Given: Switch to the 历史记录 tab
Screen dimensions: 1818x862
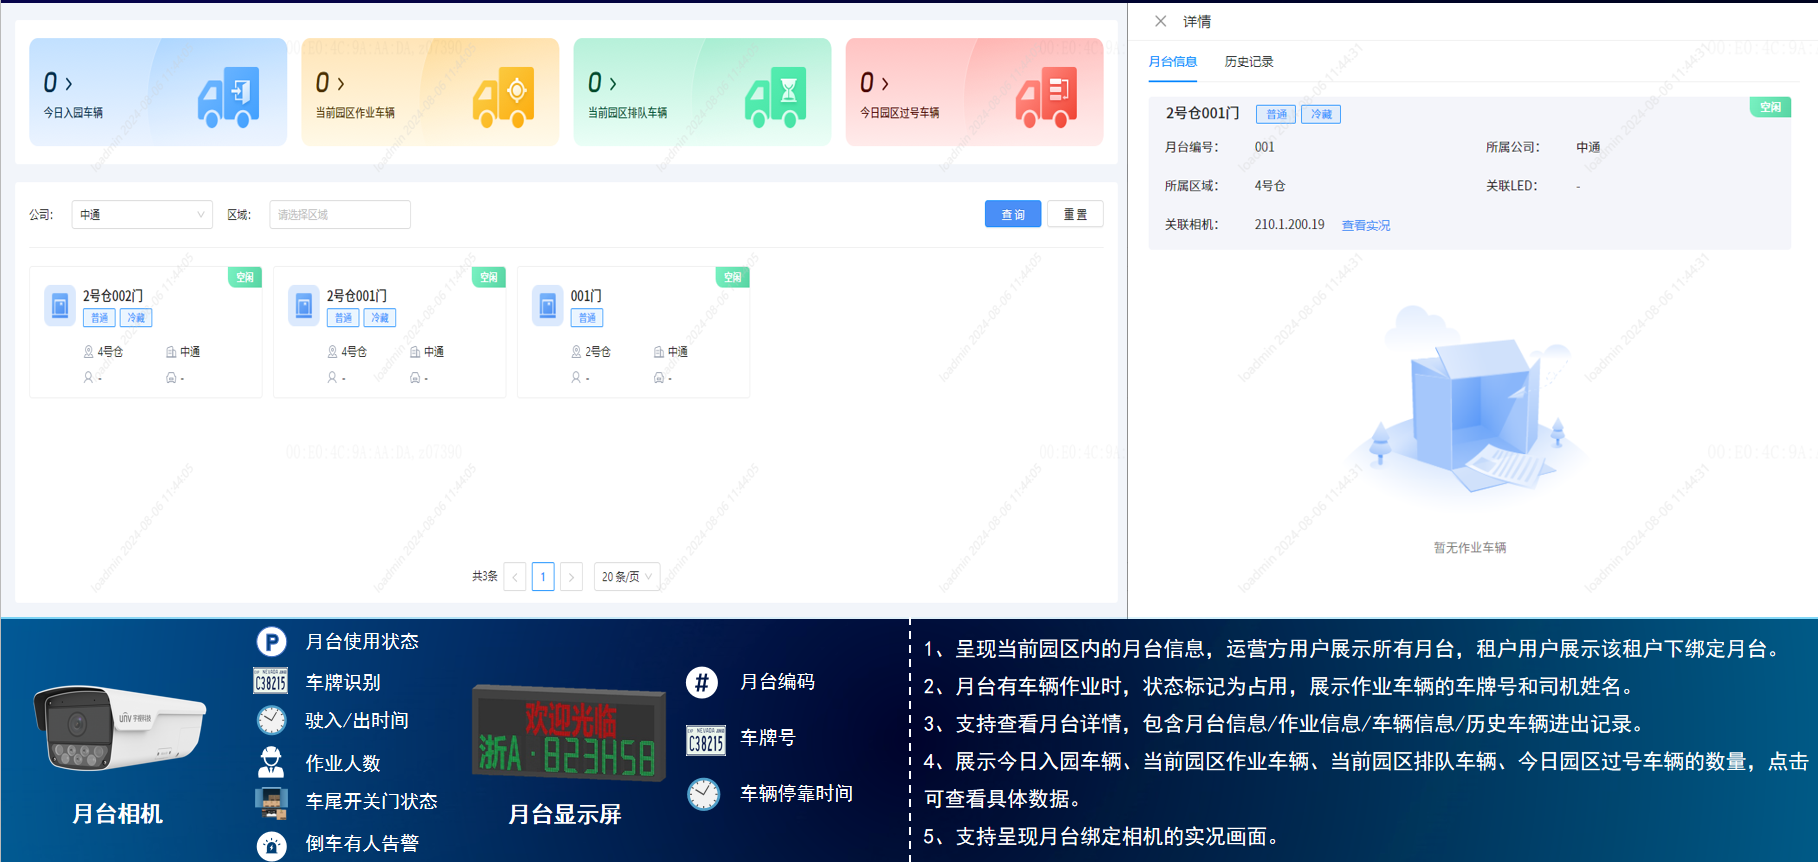Looking at the screenshot, I should (x=1249, y=62).
